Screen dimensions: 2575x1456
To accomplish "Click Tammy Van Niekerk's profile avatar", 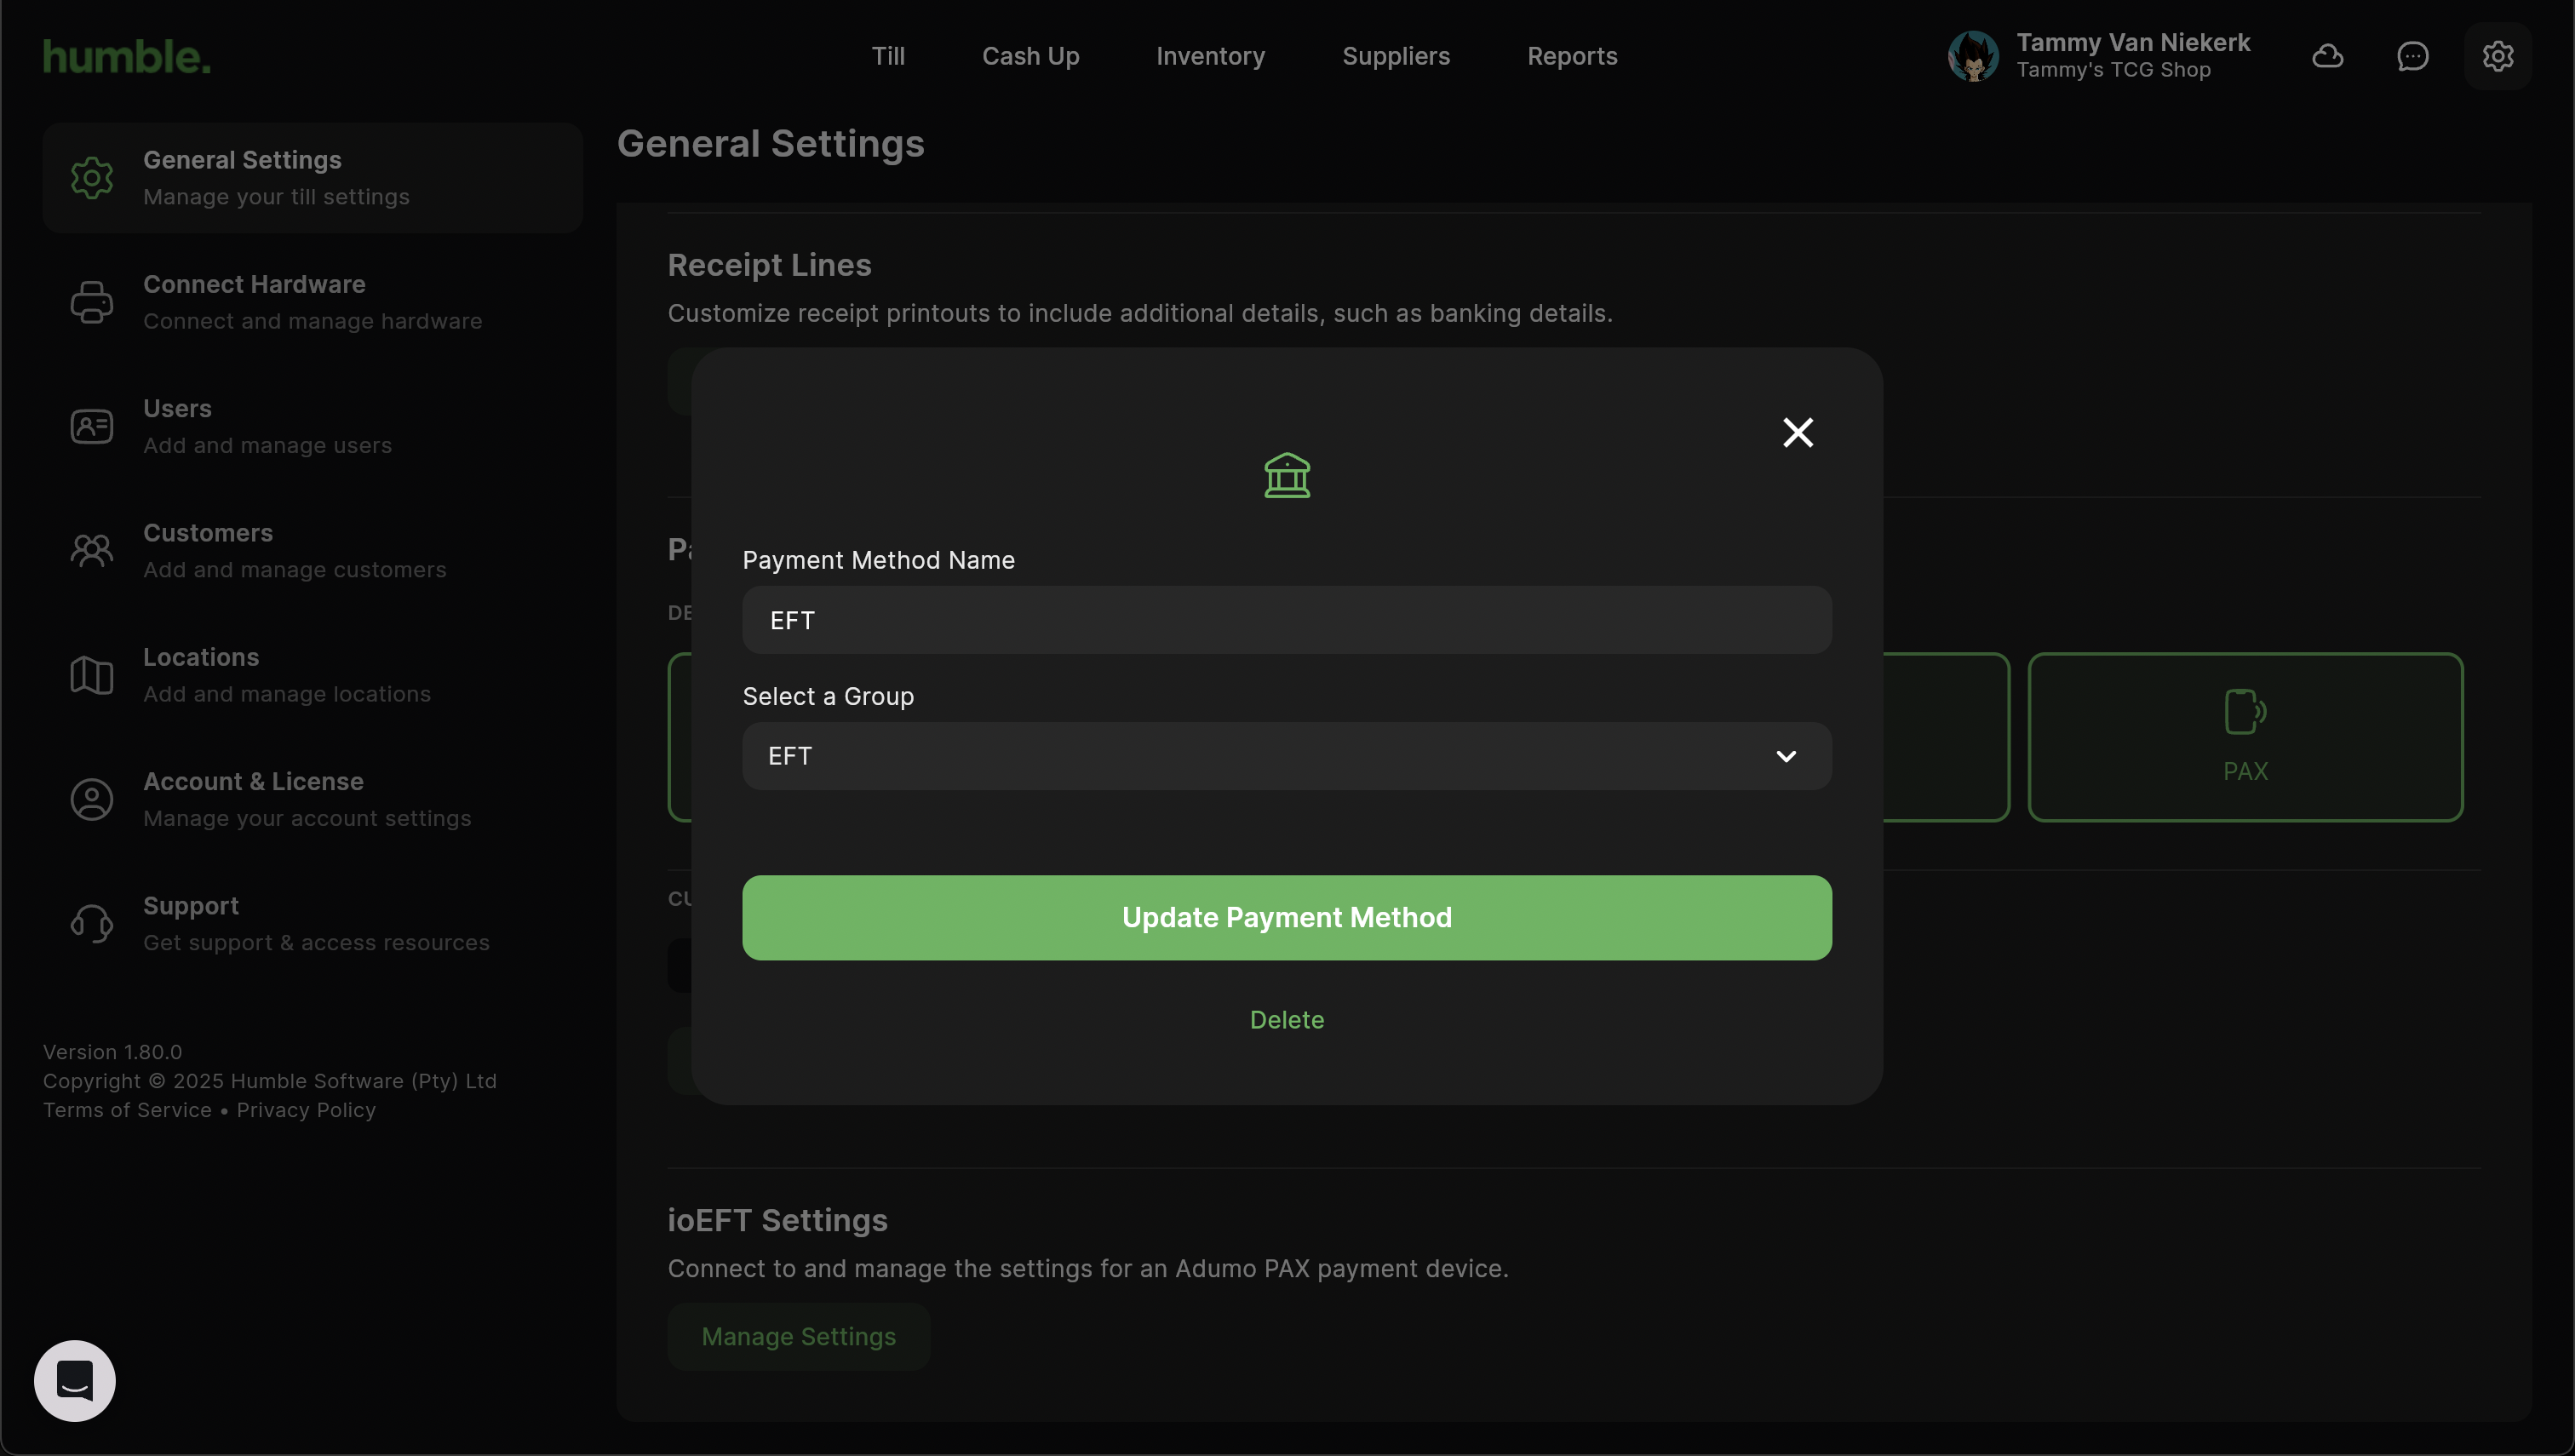I will [x=1972, y=56].
